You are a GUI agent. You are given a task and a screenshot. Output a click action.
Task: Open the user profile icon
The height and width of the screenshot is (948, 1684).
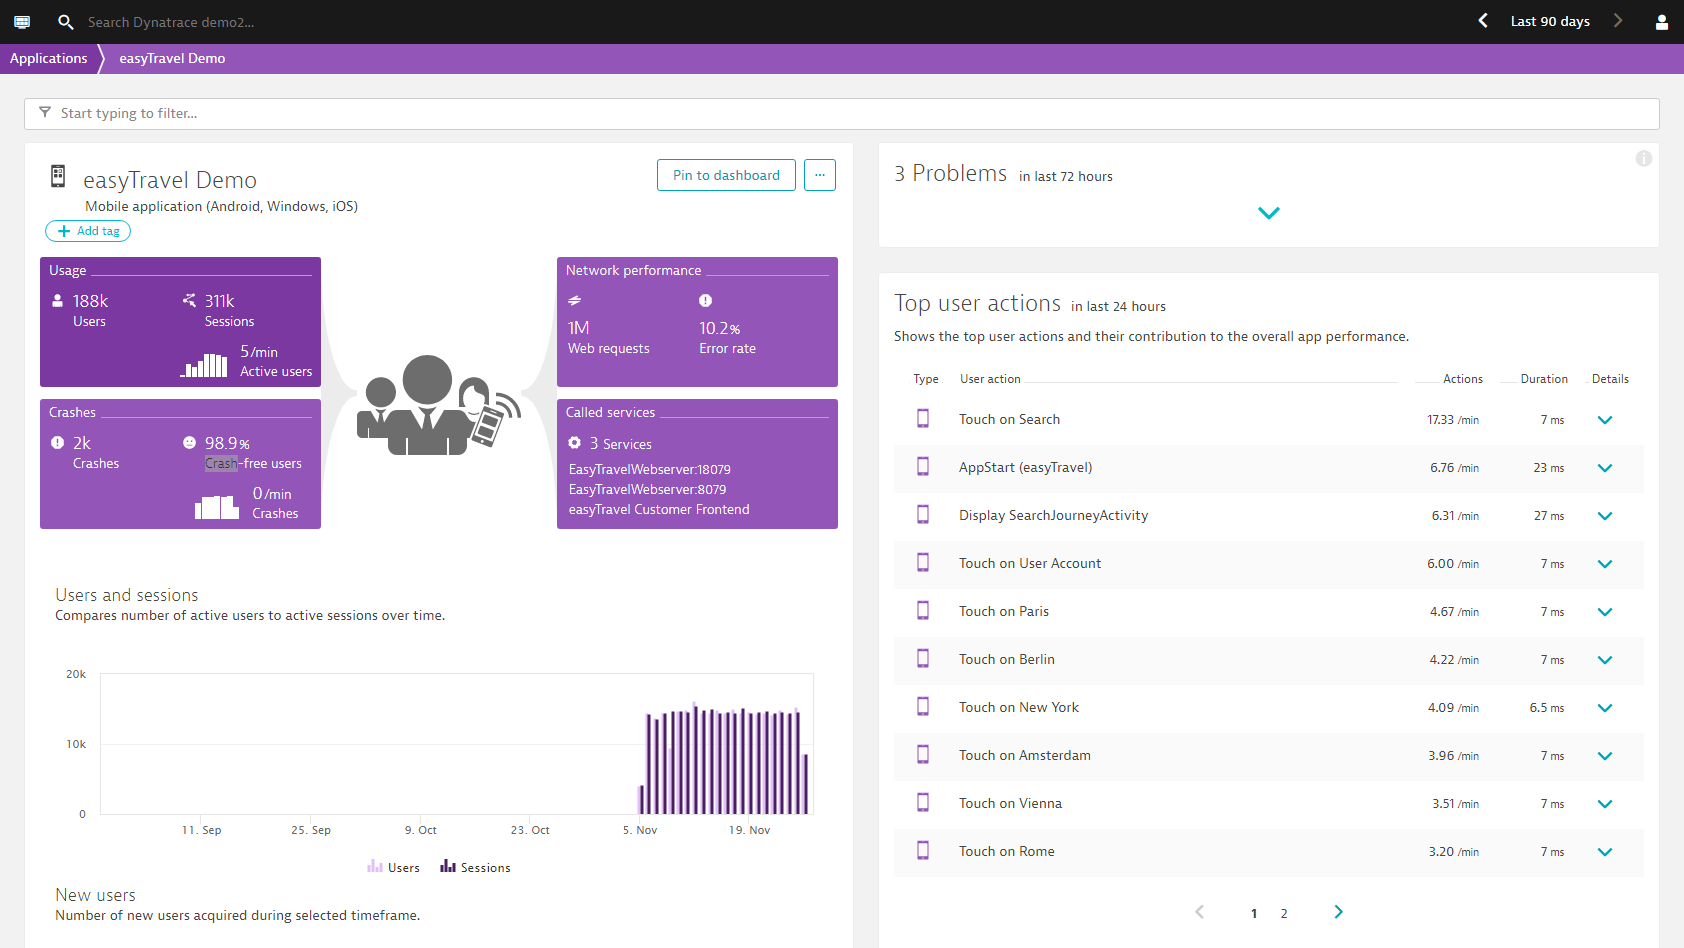tap(1662, 22)
